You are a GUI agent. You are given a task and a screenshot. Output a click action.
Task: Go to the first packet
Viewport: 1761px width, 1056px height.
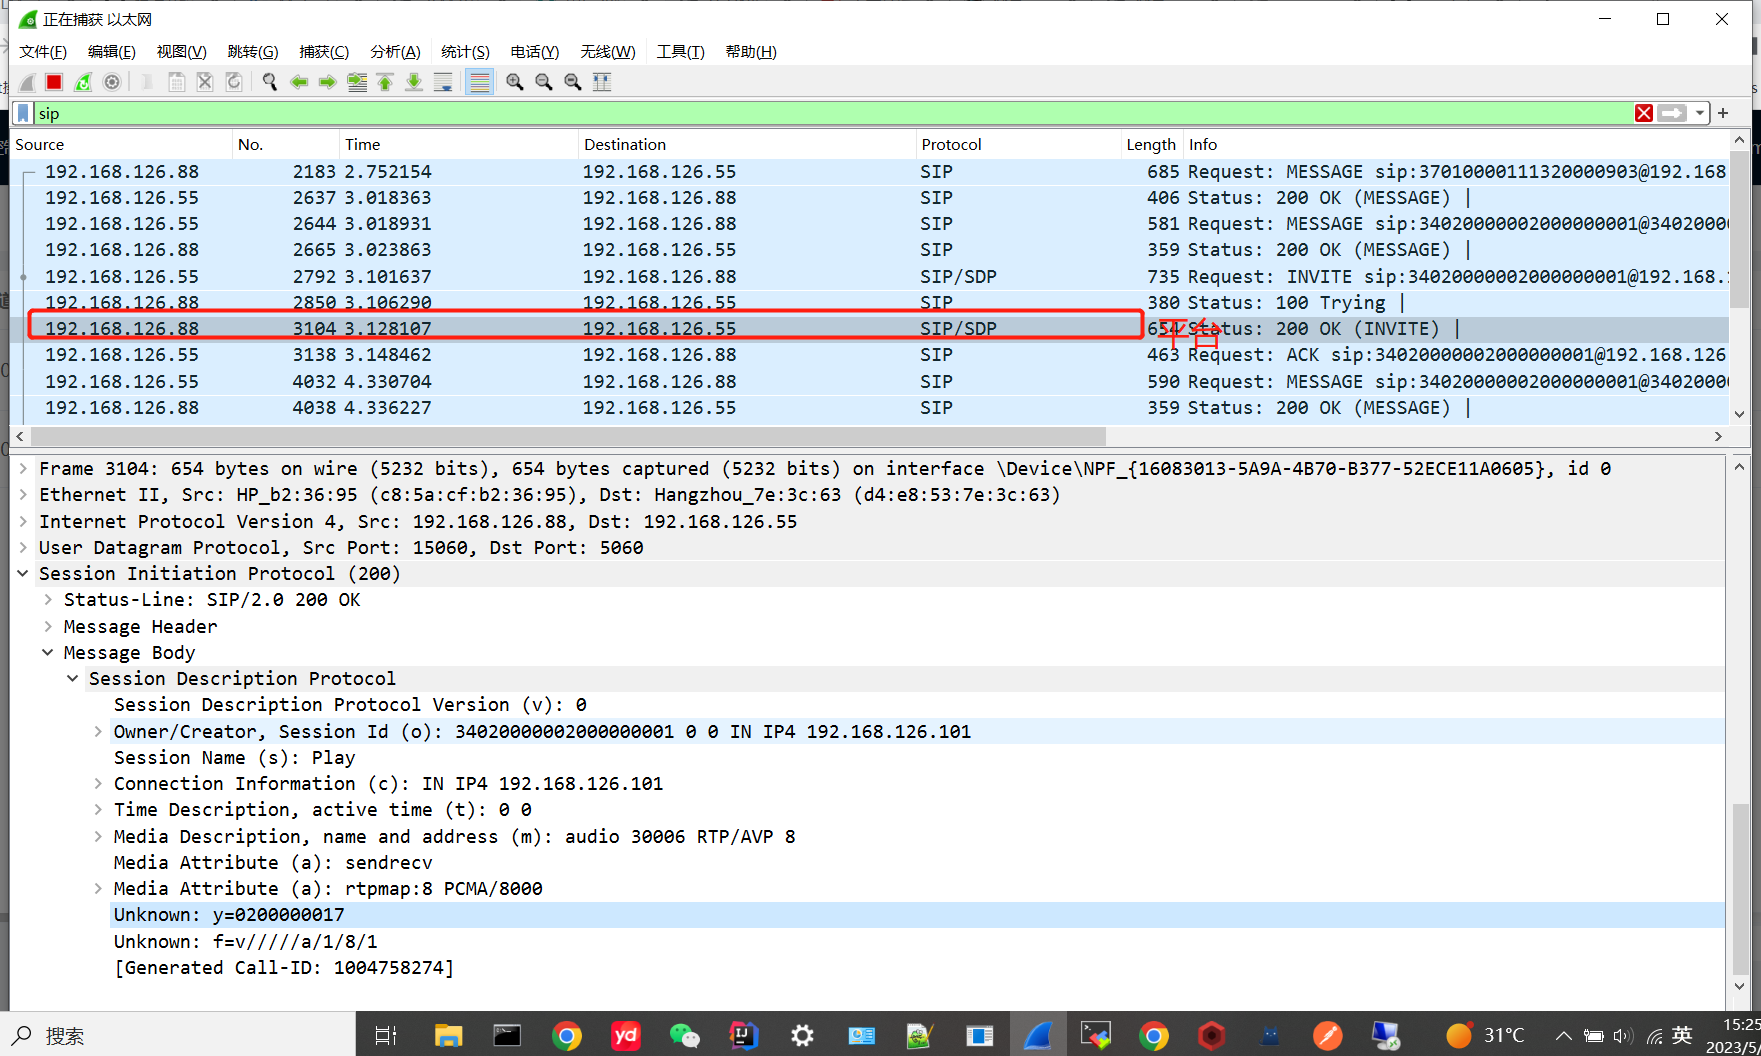(385, 82)
